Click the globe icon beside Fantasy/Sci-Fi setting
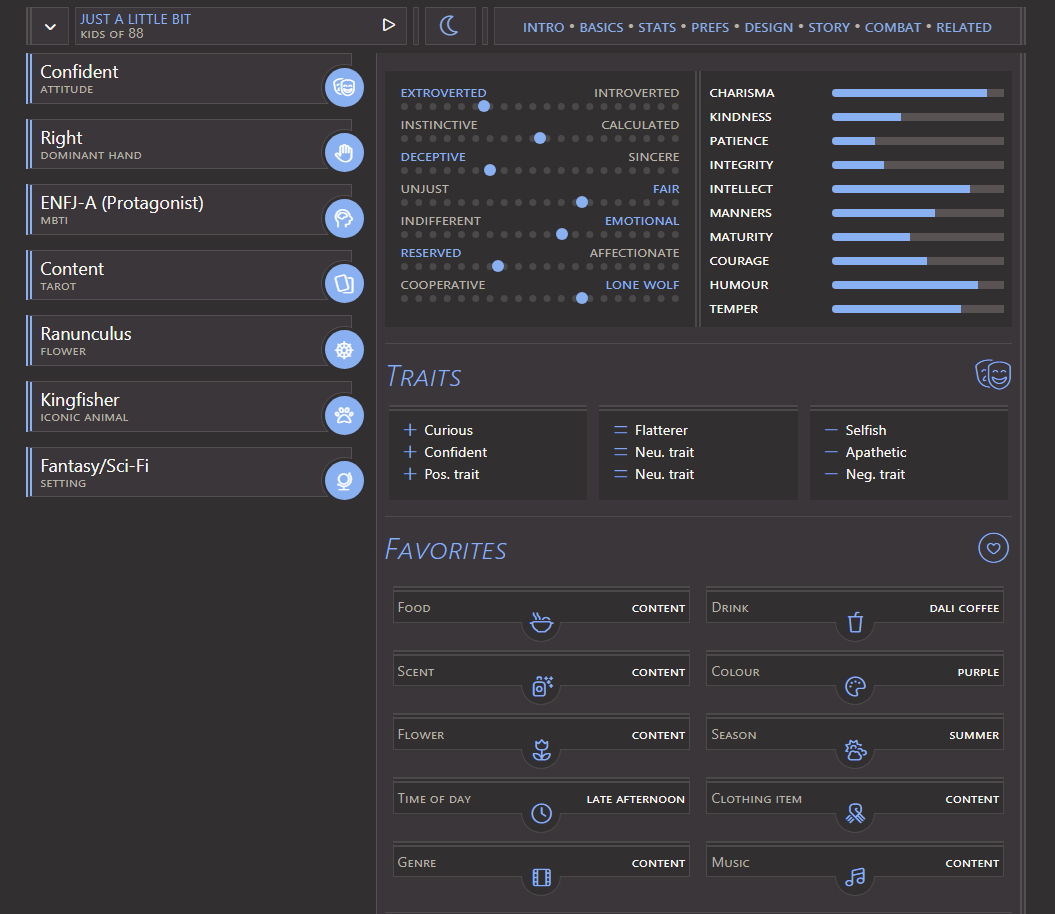1055x914 pixels. click(x=344, y=481)
